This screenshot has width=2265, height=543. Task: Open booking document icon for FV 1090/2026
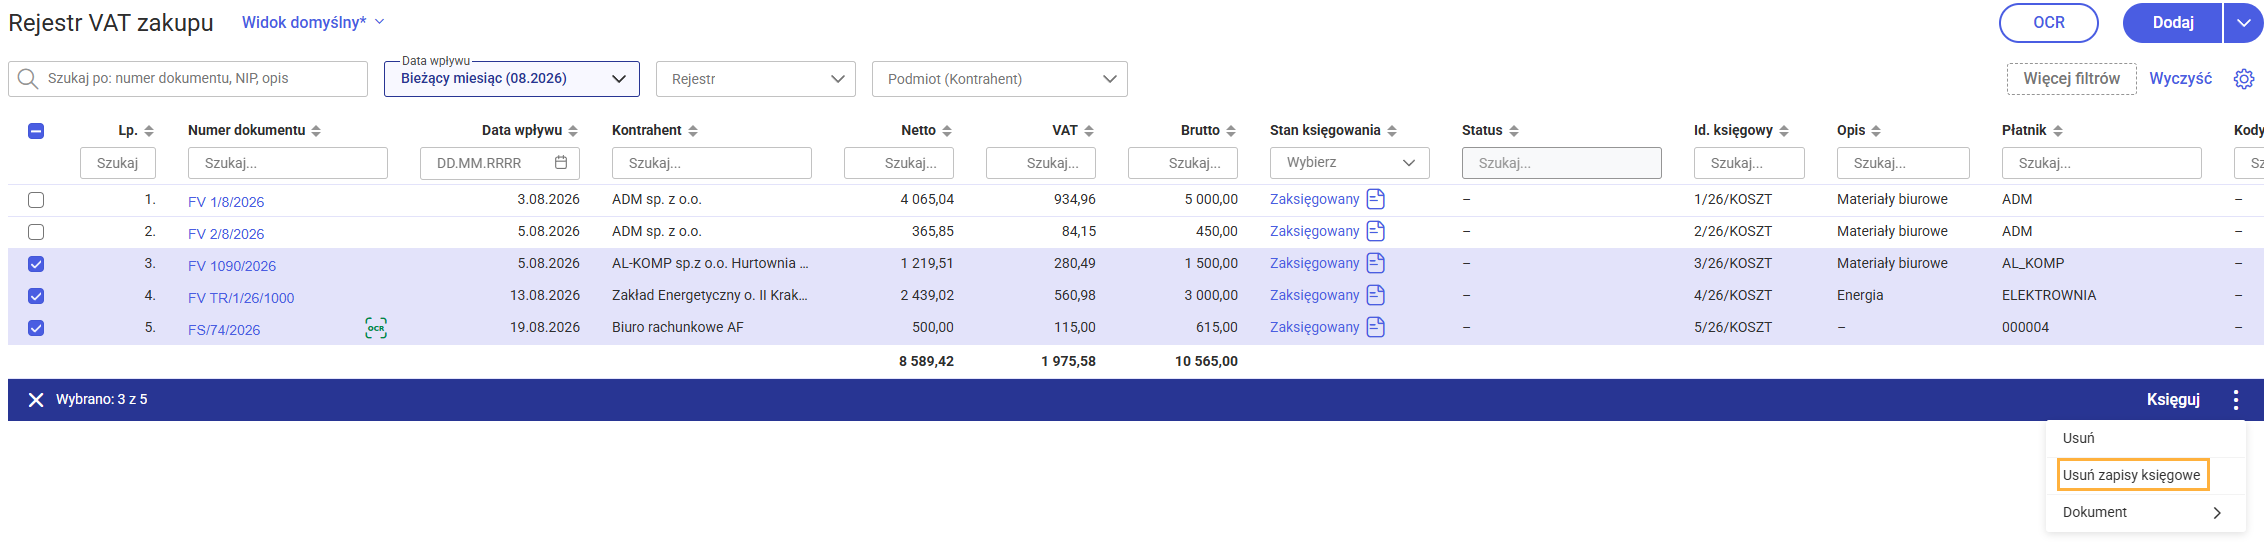coord(1376,263)
